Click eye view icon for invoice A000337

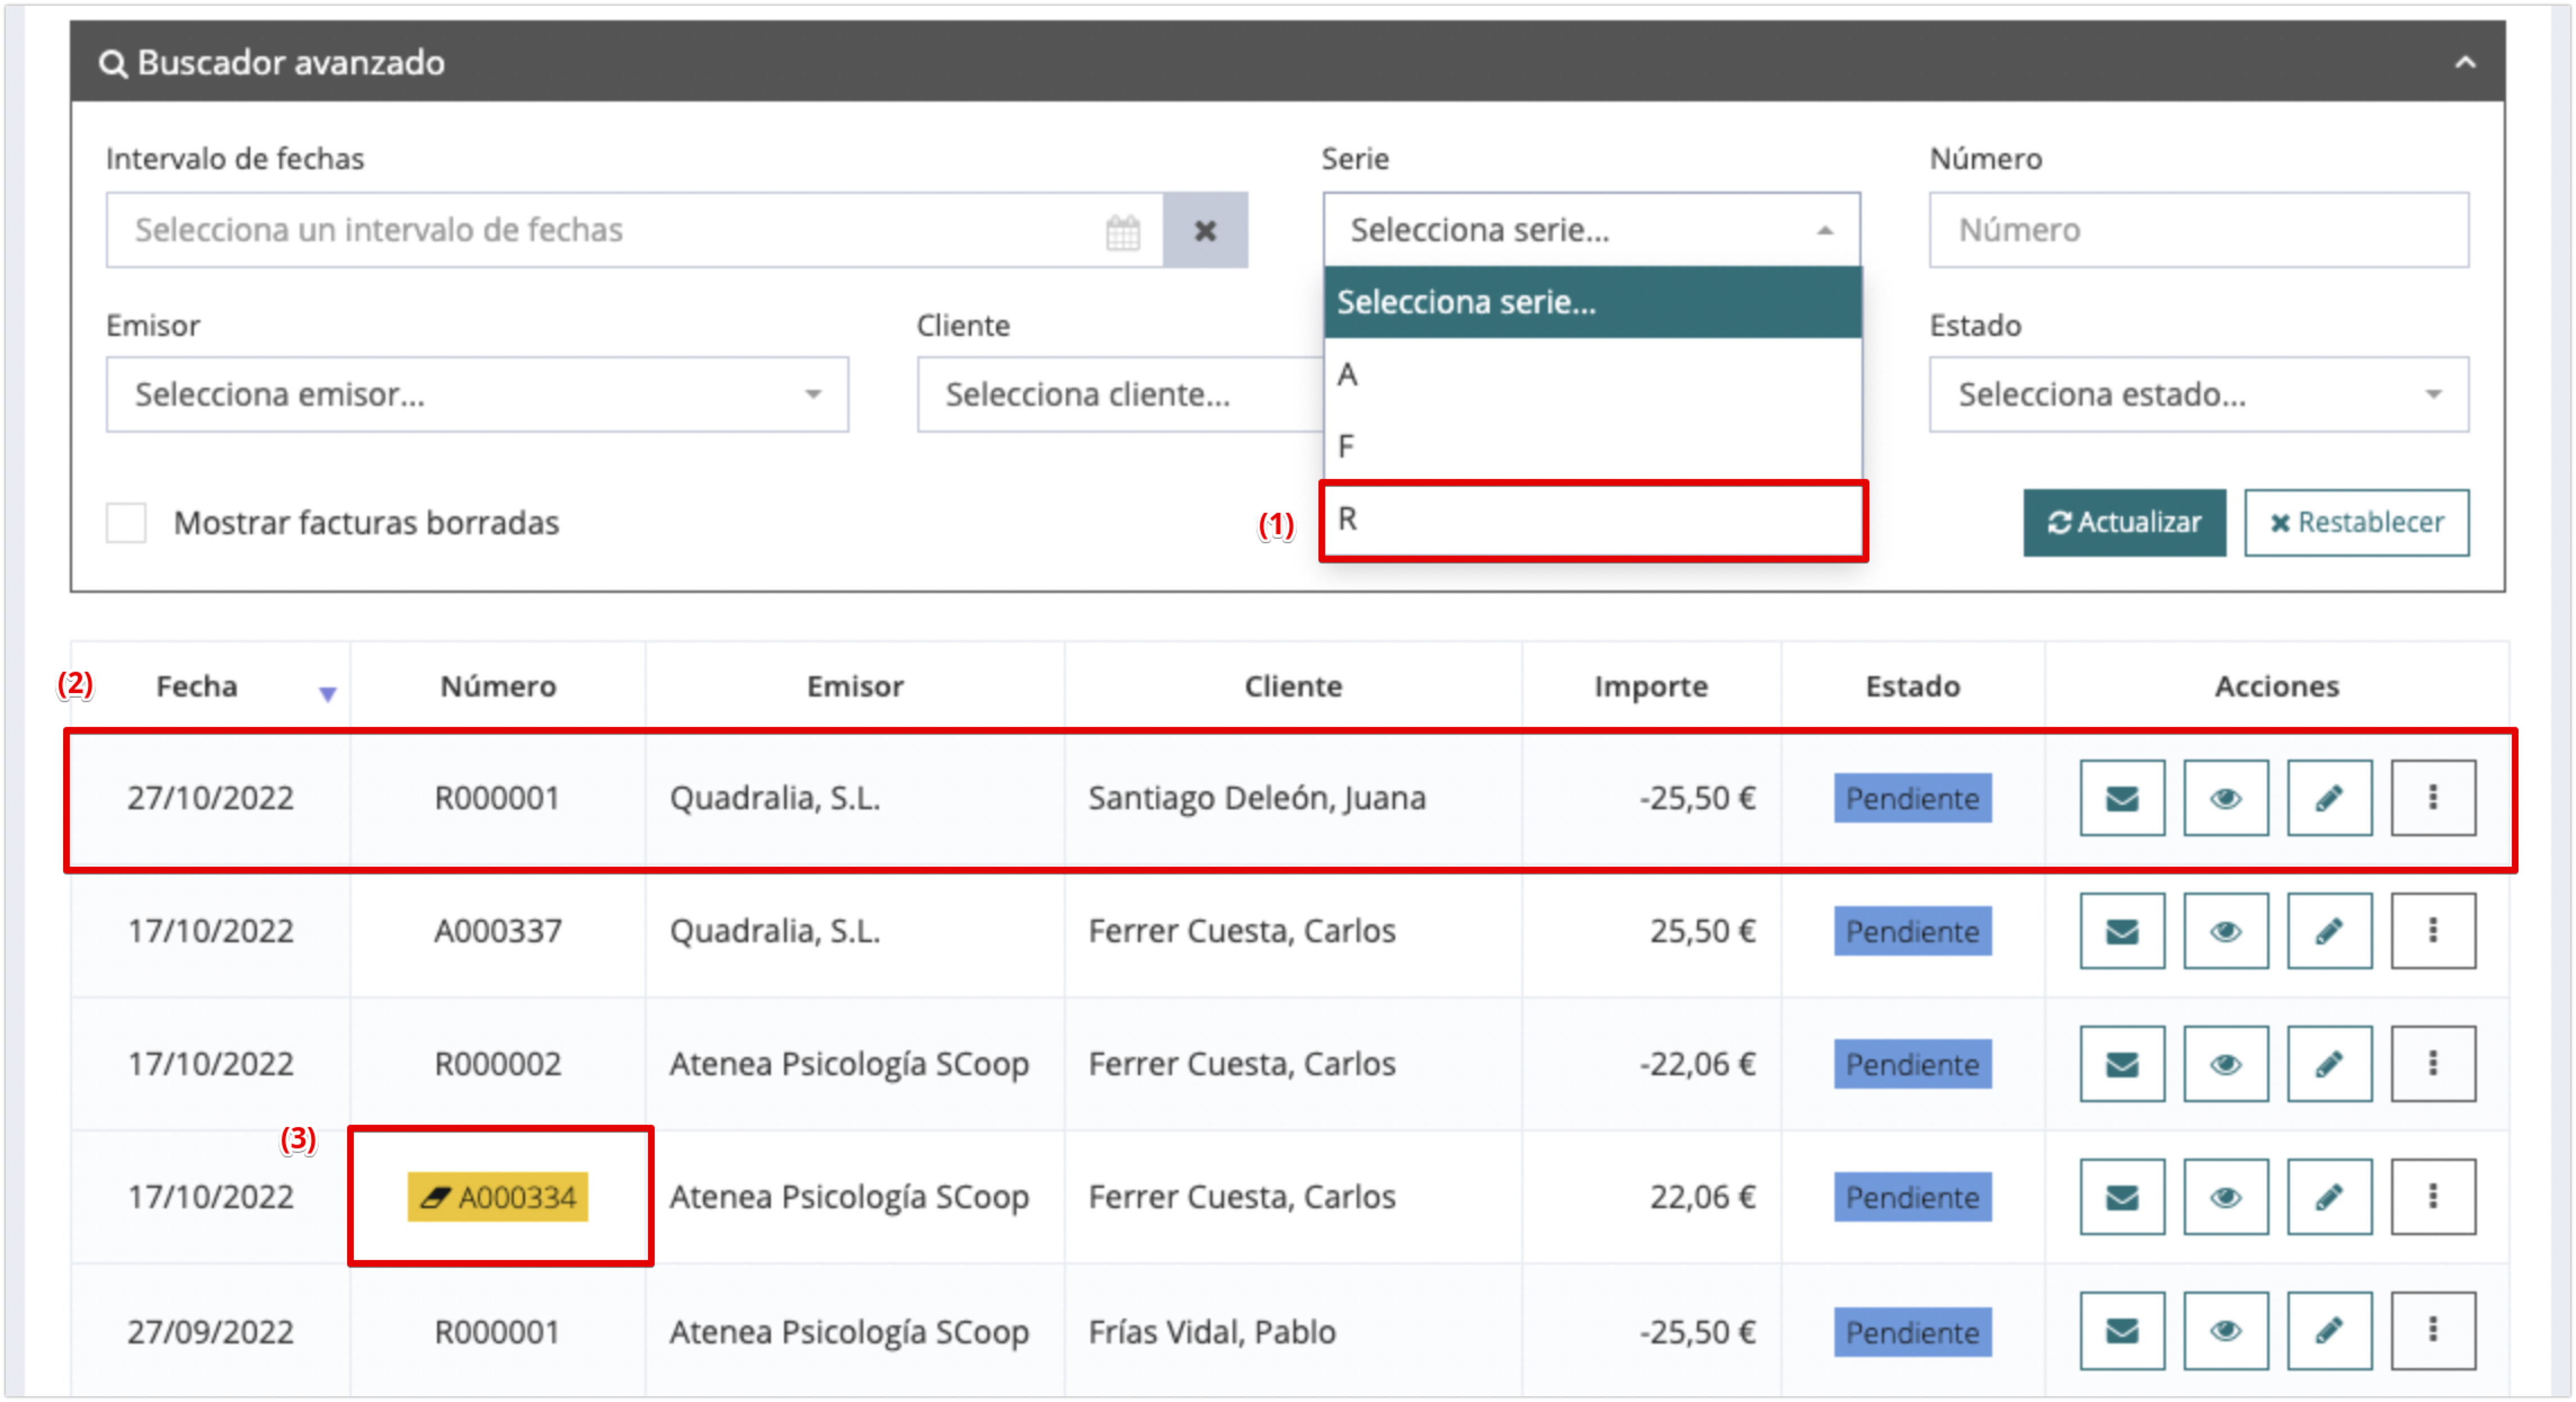pyautogui.click(x=2225, y=931)
